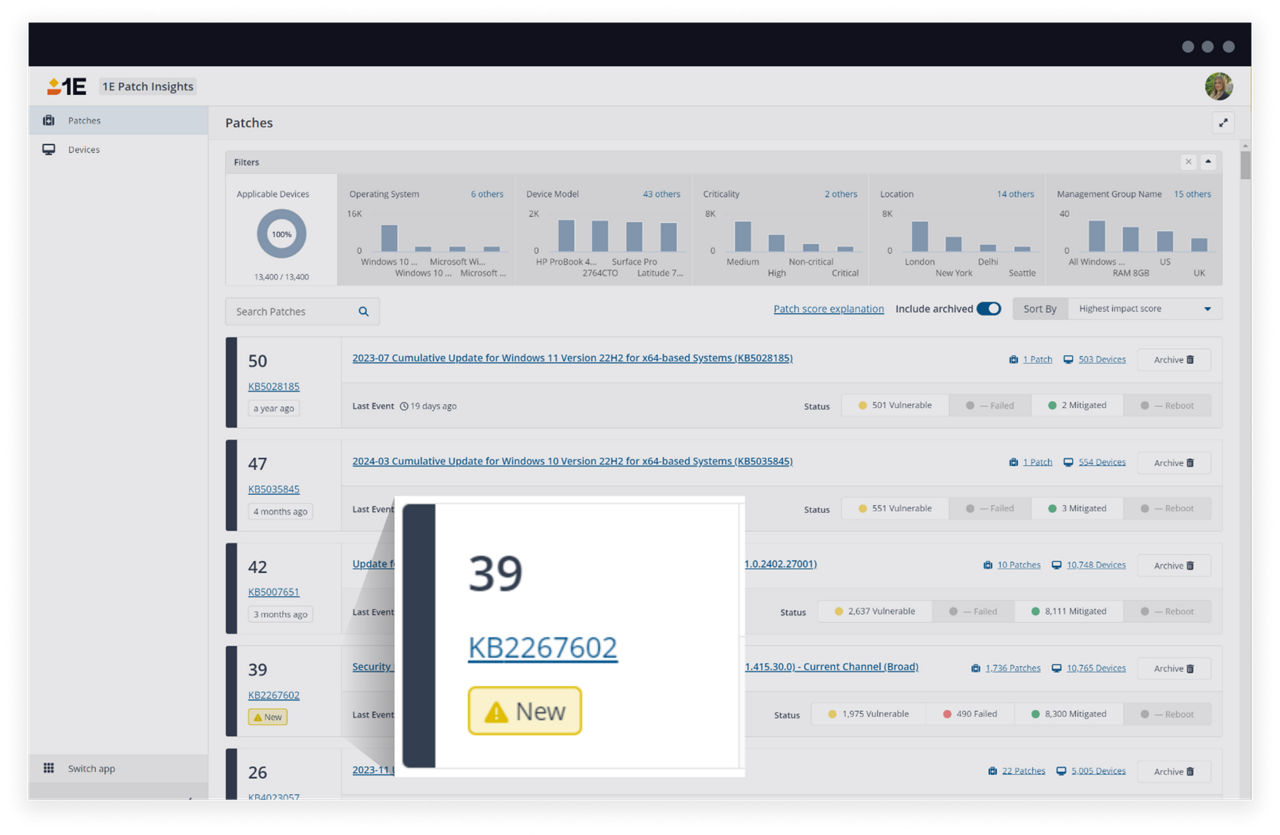Image resolution: width=1280 pixels, height=835 pixels.
Task: Click the '3 months ago' date tag
Action: pyautogui.click(x=280, y=614)
